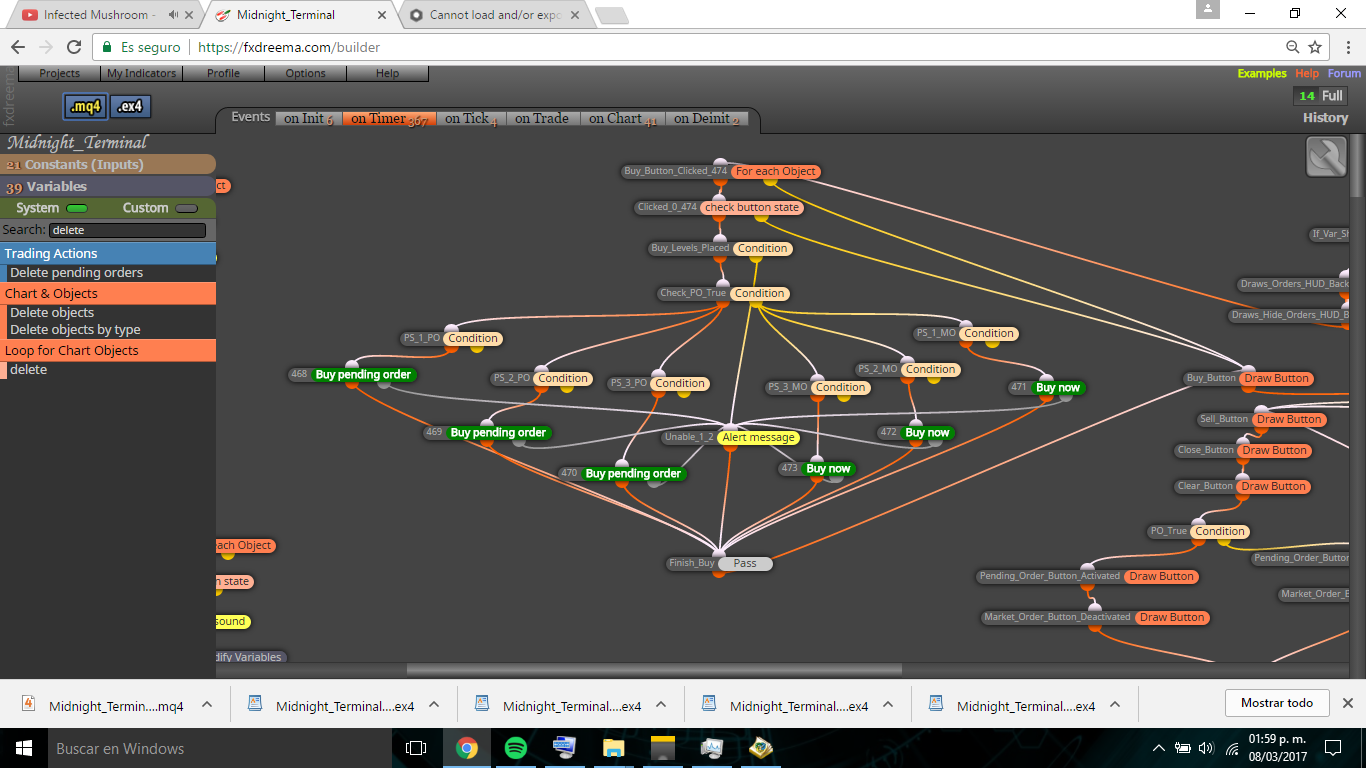
Task: Mute audio icon on Infected Mushroom tab
Action: 174,15
